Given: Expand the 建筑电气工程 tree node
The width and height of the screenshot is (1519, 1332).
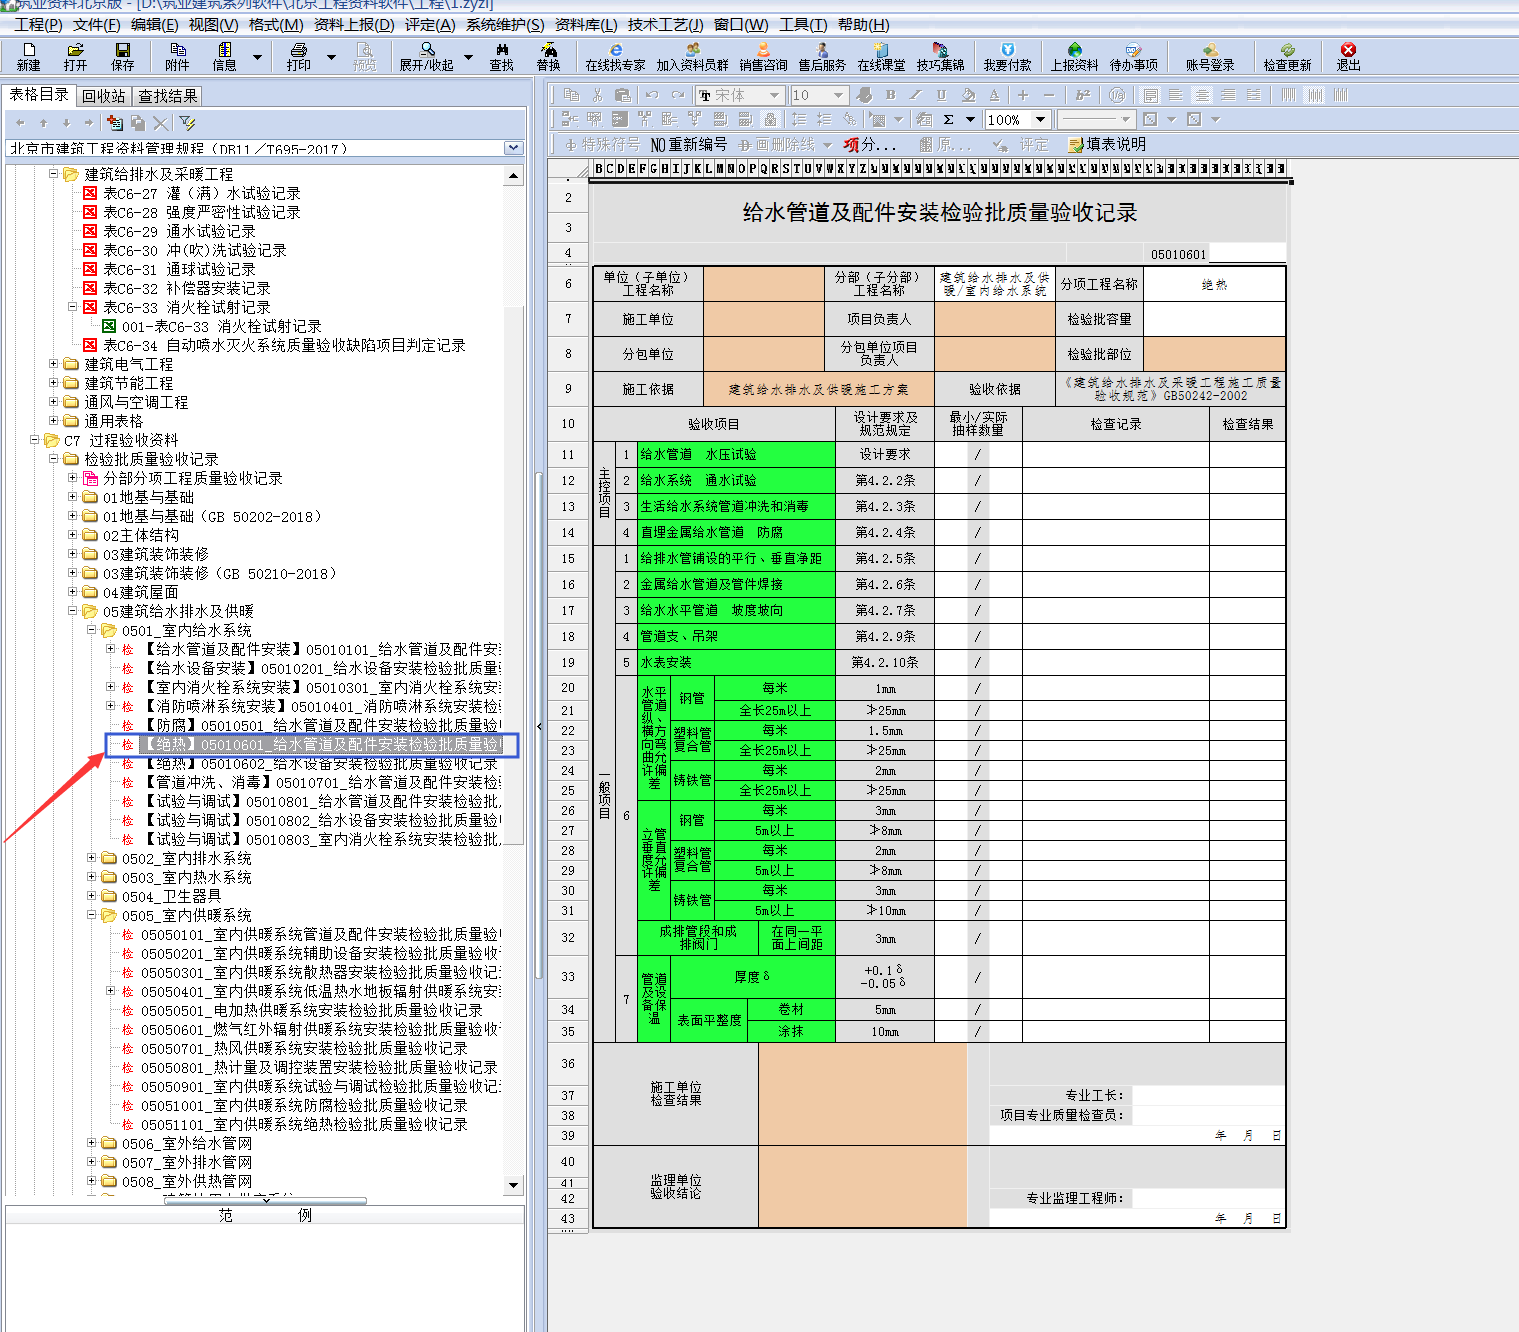Looking at the screenshot, I should click(54, 364).
